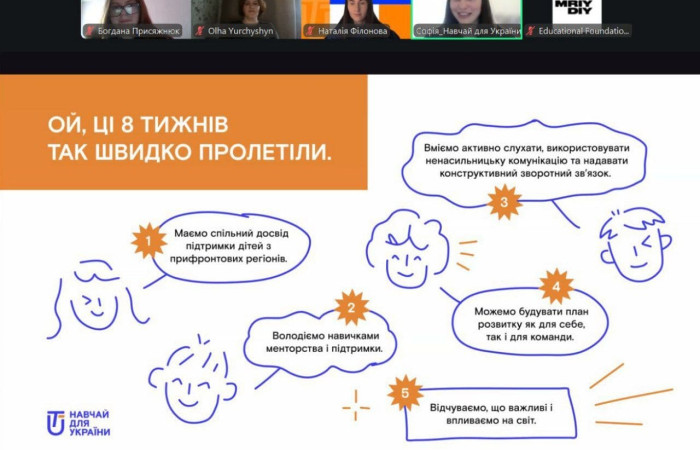The image size is (700, 450).
Task: Click the Софія_Навчай для України name label
Action: click(470, 31)
